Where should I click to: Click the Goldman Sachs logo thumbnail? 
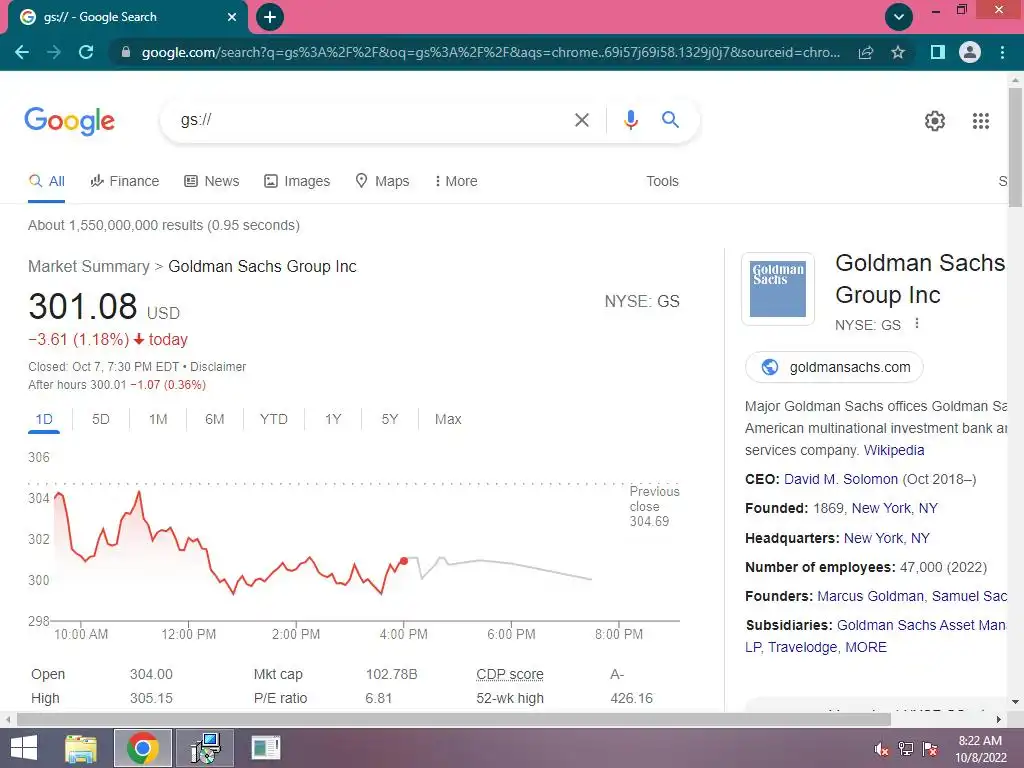(778, 289)
